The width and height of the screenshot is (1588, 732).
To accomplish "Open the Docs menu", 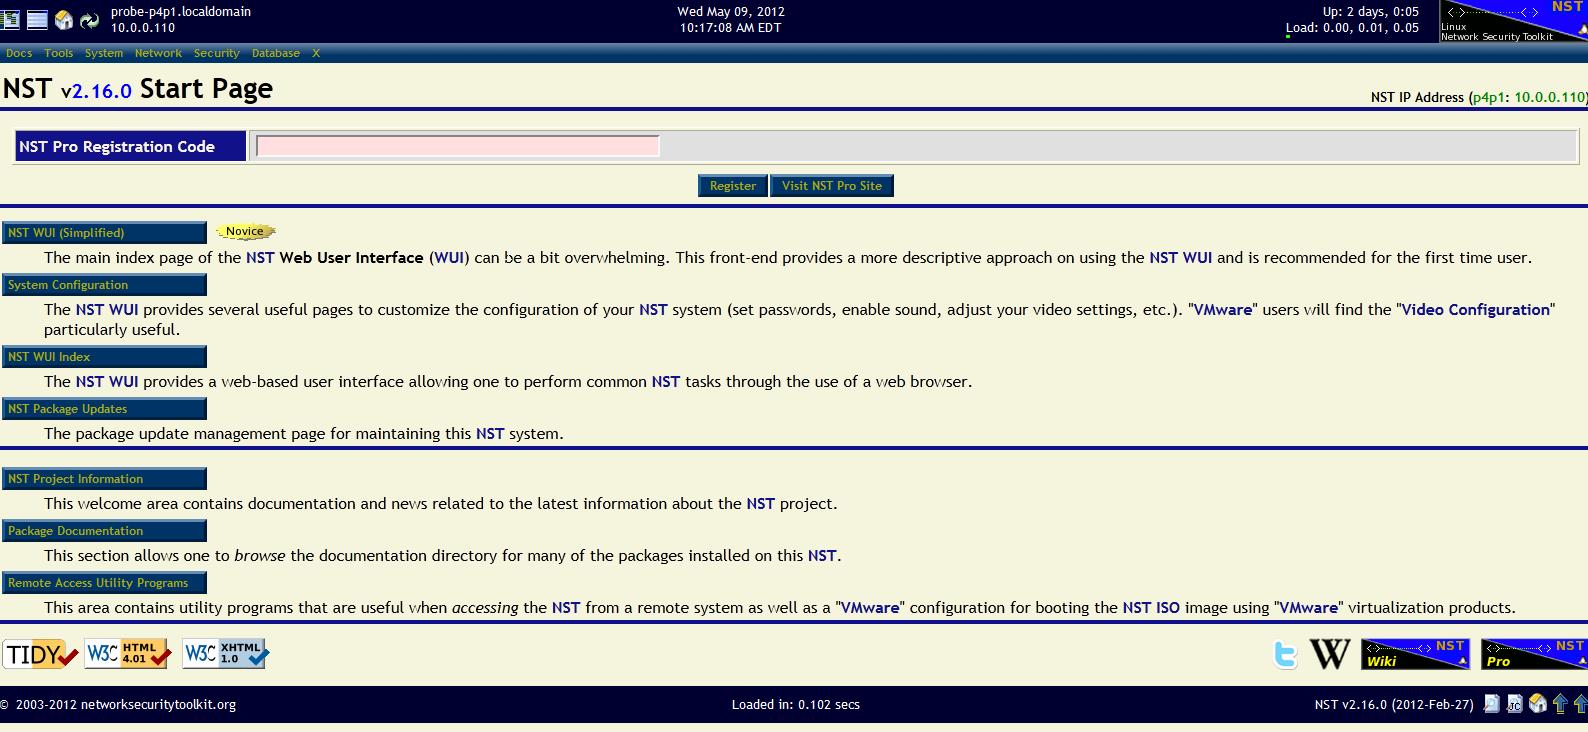I will 19,53.
